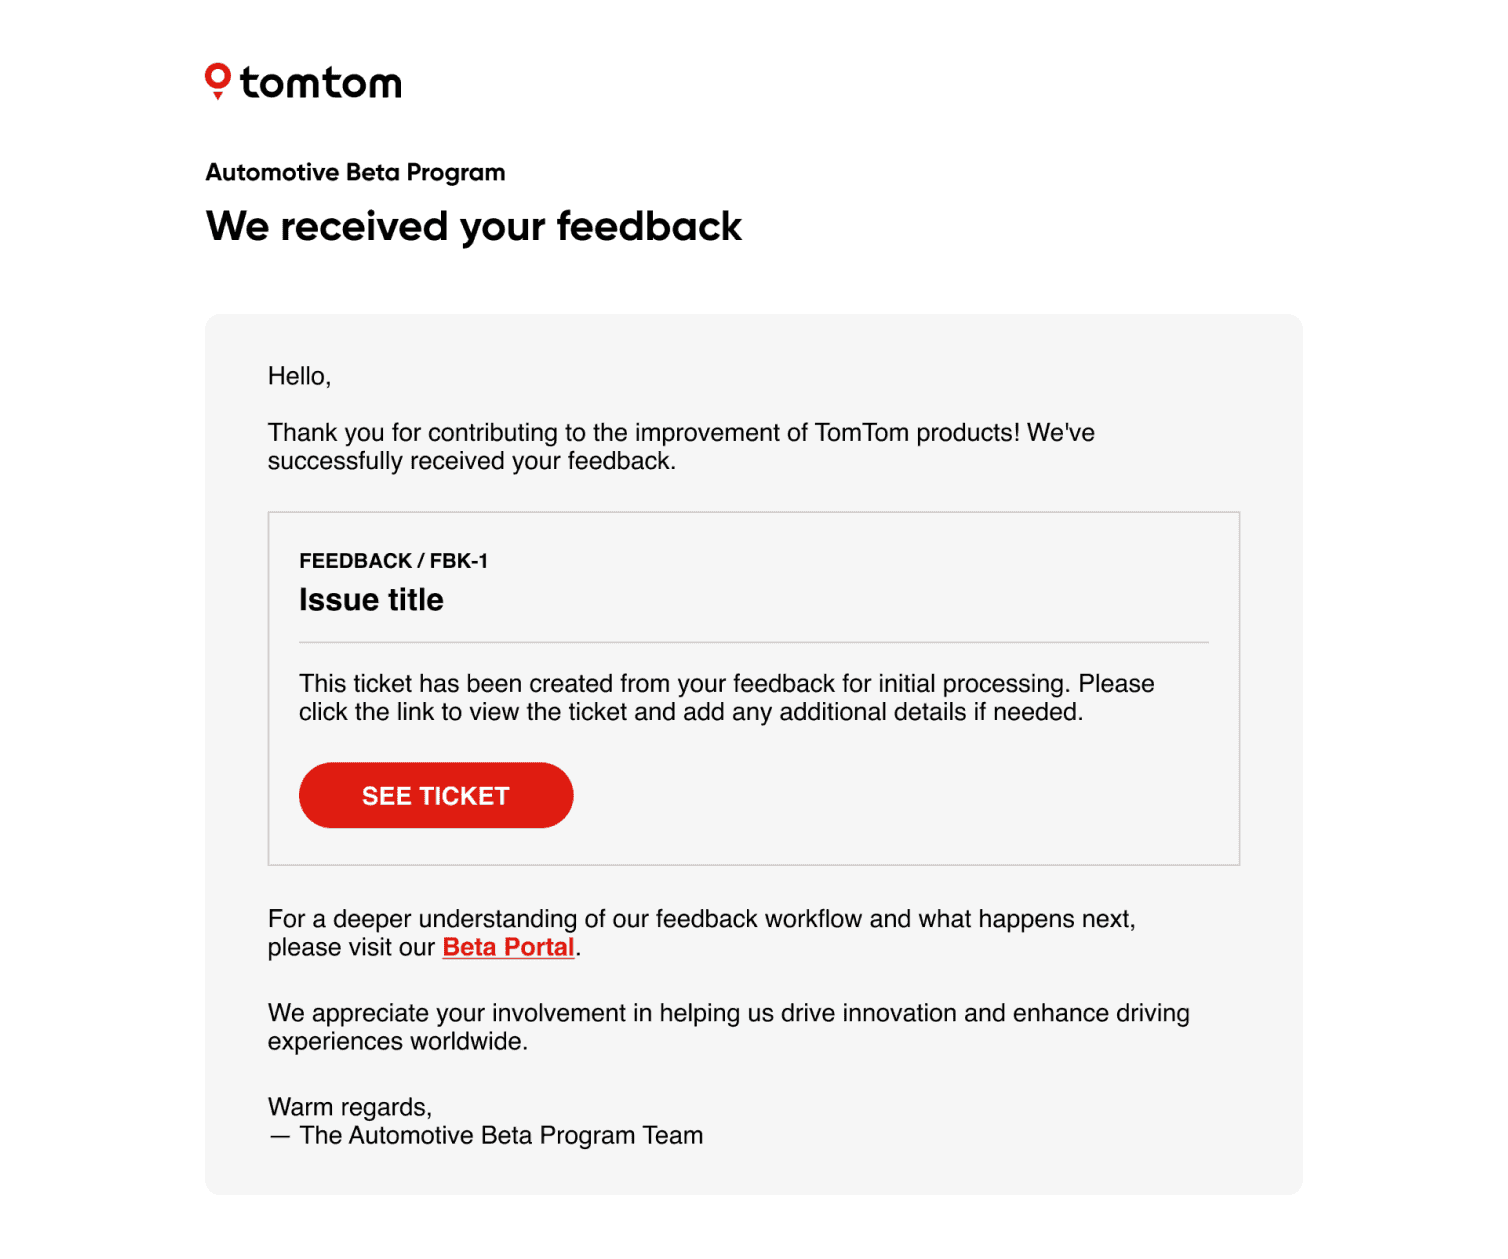1508x1259 pixels.
Task: Select the "Issue title" ticket heading
Action: pyautogui.click(x=371, y=600)
